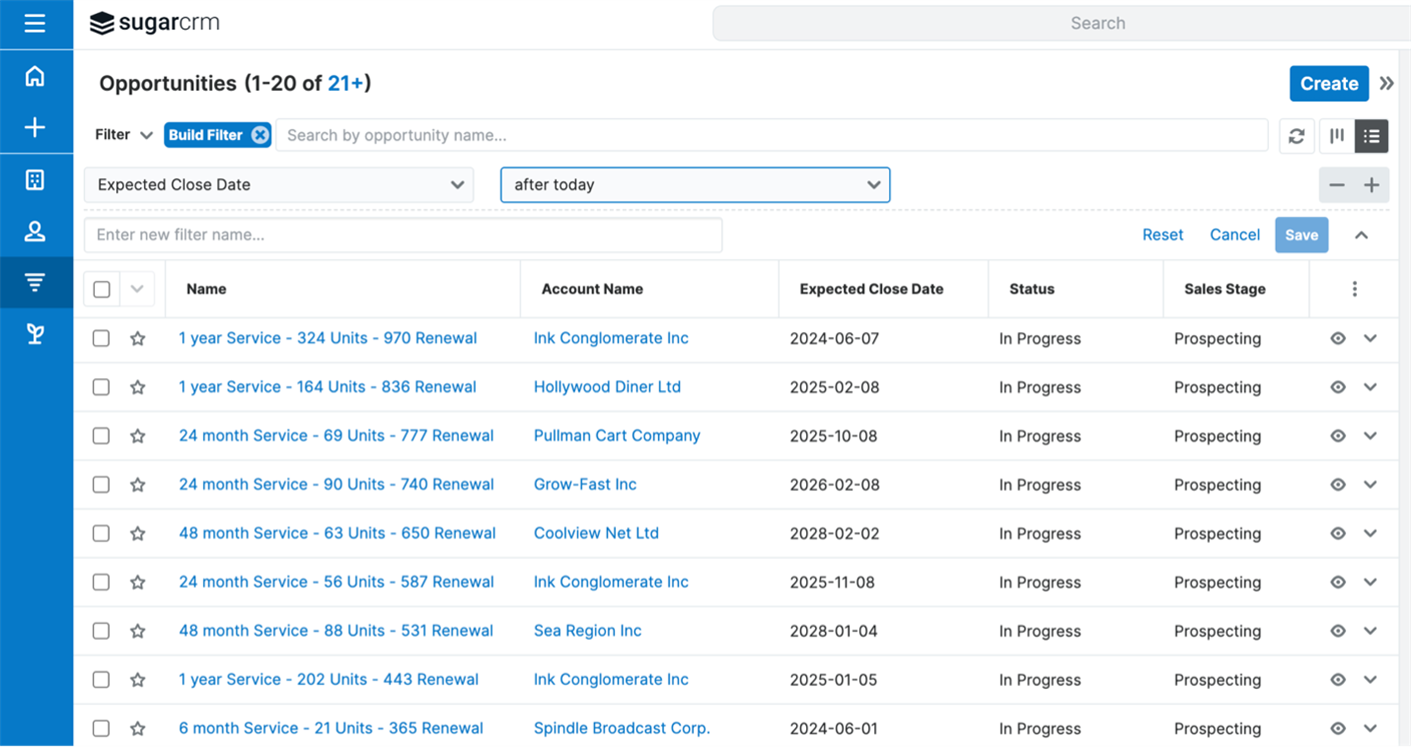Viewport: 1411px width, 749px height.
Task: Switch to the tile (kanban) view
Action: (1337, 136)
